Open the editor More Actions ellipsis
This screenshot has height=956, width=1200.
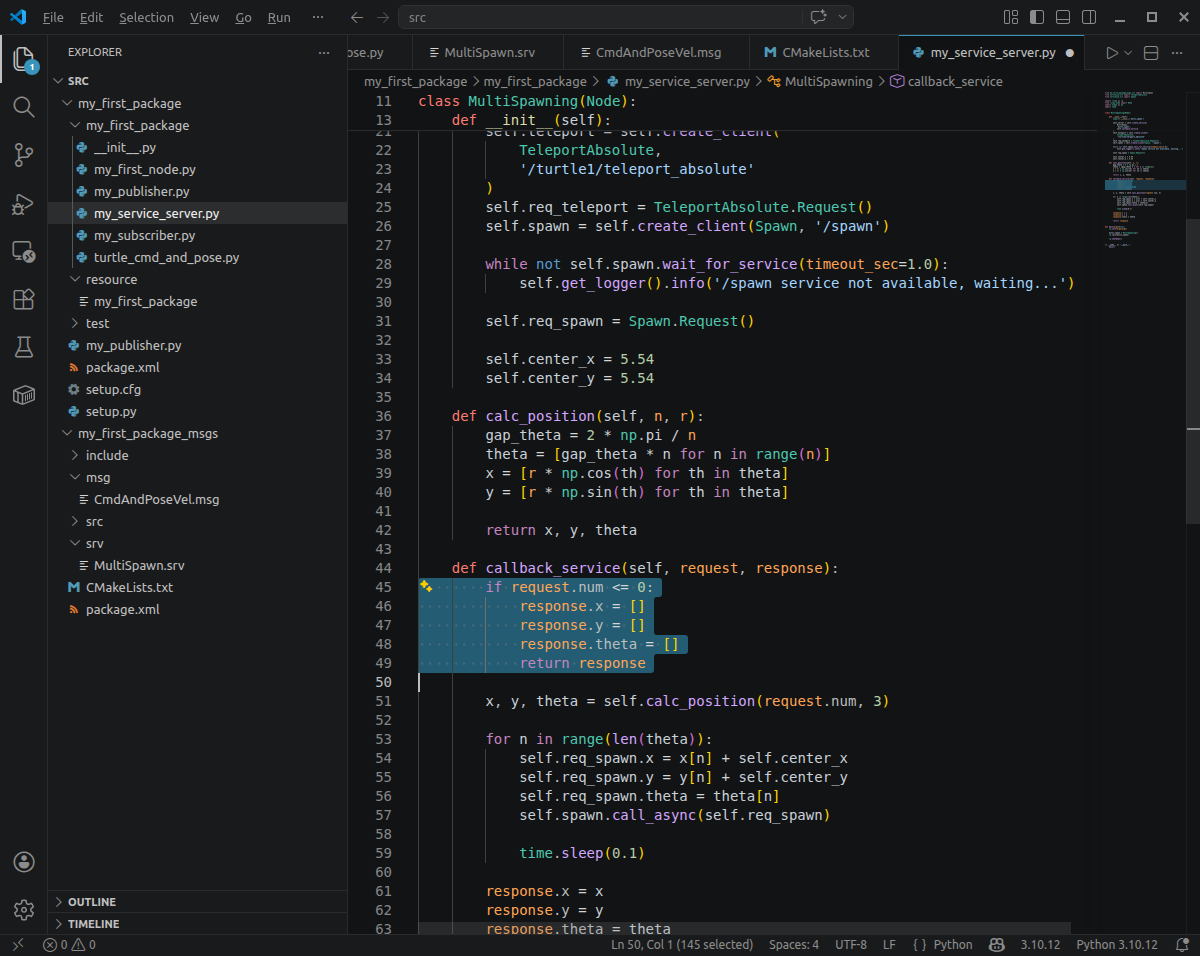pos(1179,53)
